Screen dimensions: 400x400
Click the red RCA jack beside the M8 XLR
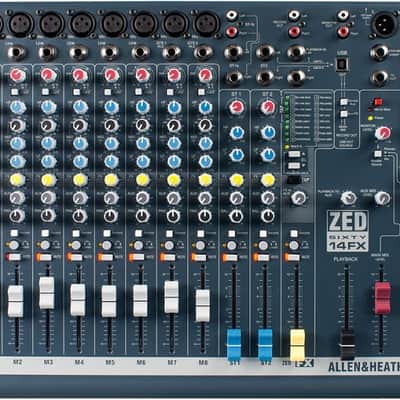click(232, 32)
